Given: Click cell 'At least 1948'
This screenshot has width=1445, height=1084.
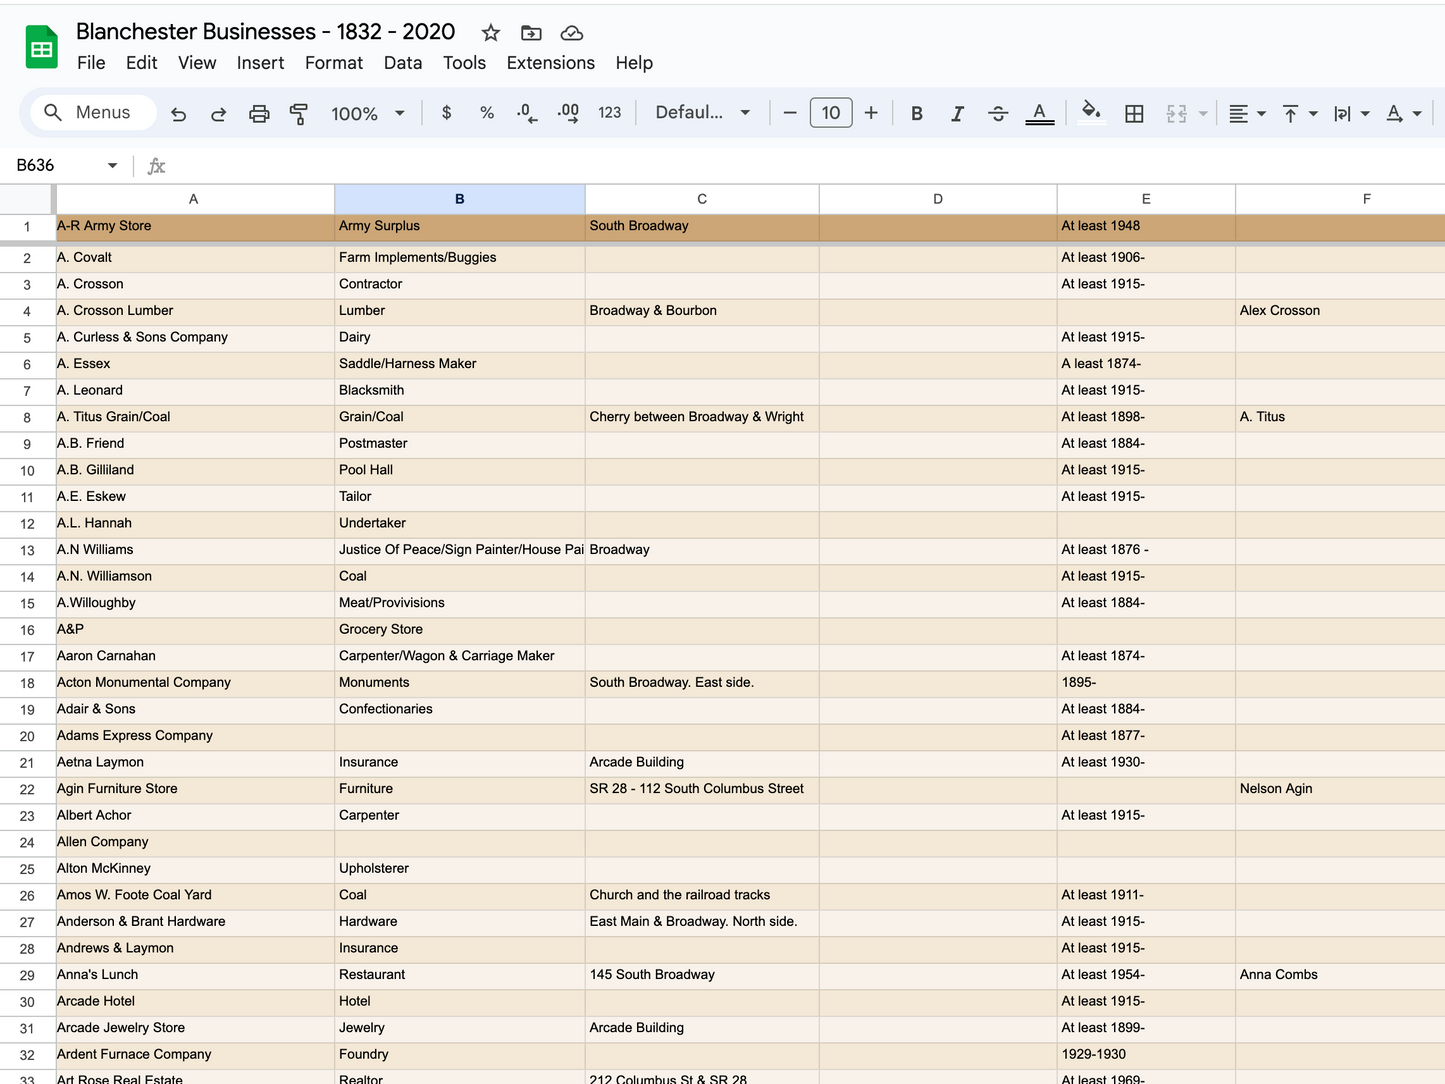Looking at the screenshot, I should (x=1146, y=226).
